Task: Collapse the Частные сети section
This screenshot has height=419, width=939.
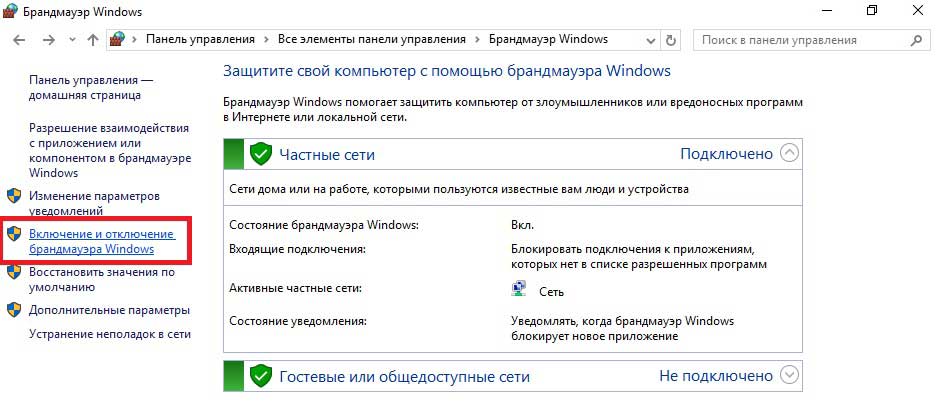Action: point(790,154)
